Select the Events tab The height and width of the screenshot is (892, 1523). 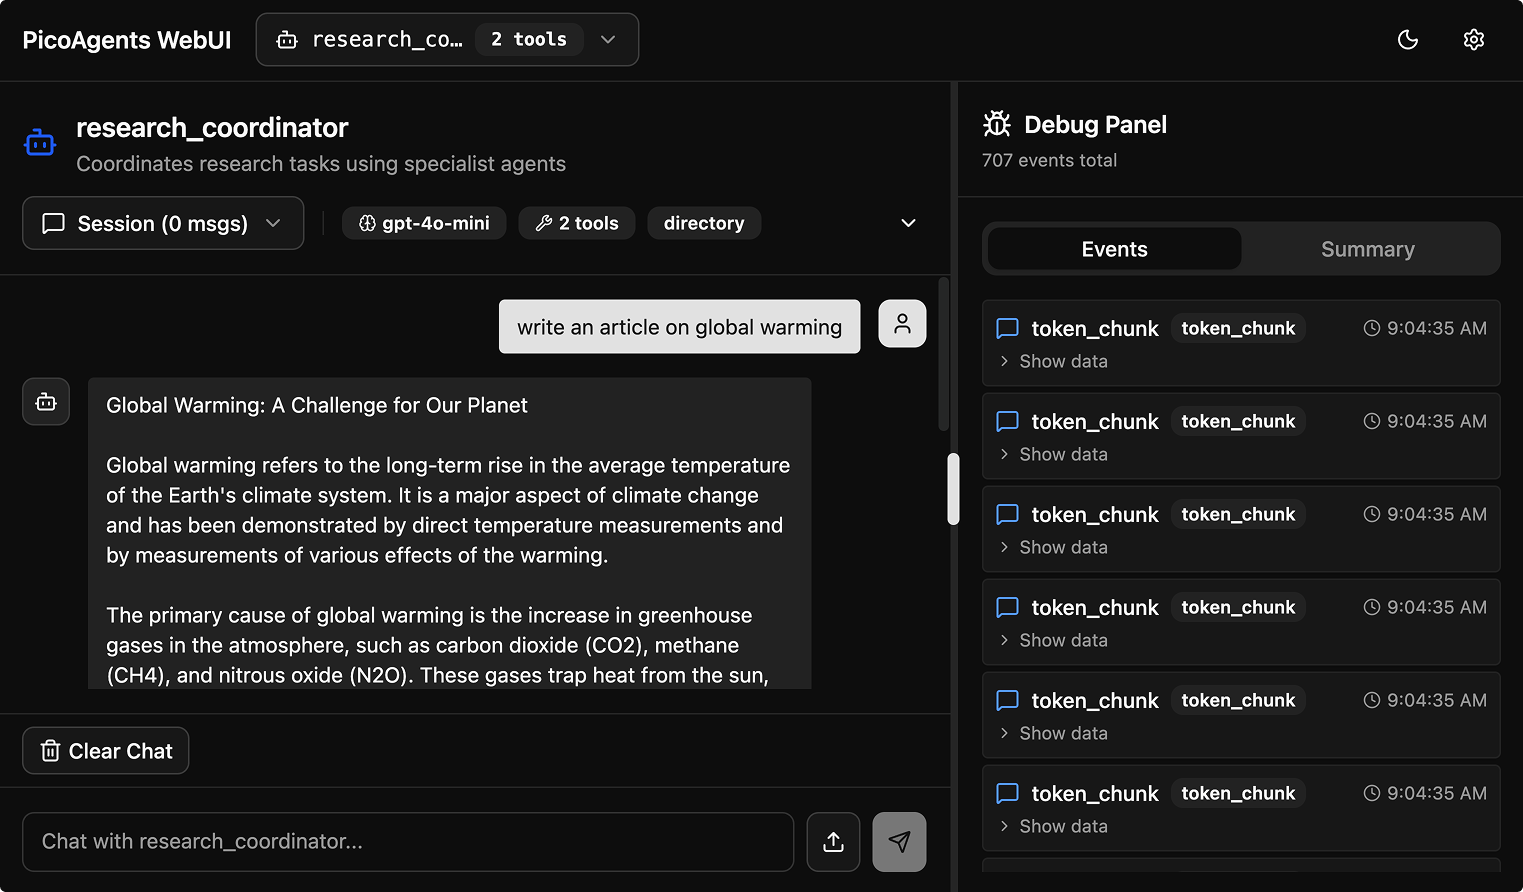pyautogui.click(x=1113, y=248)
